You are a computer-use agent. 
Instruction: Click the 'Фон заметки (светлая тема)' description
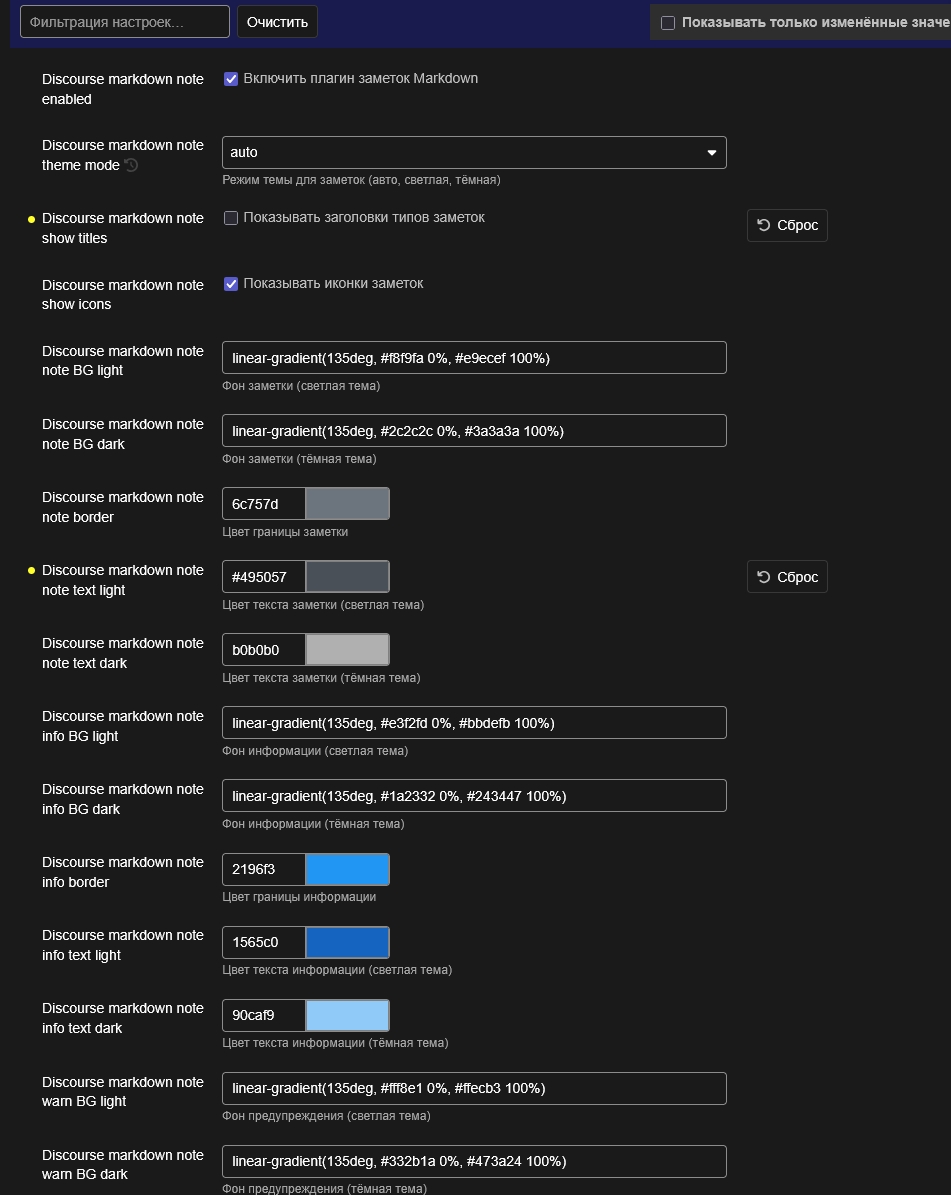coord(301,386)
